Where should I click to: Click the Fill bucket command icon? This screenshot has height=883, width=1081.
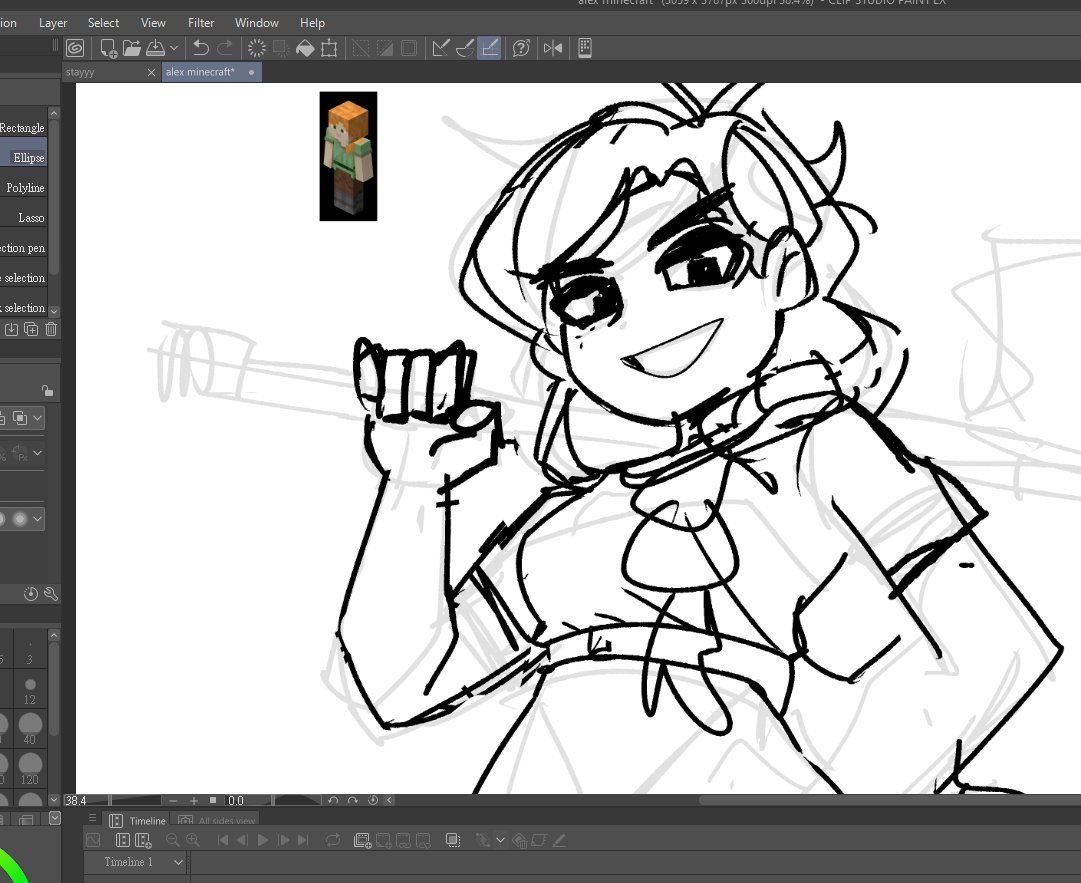305,48
